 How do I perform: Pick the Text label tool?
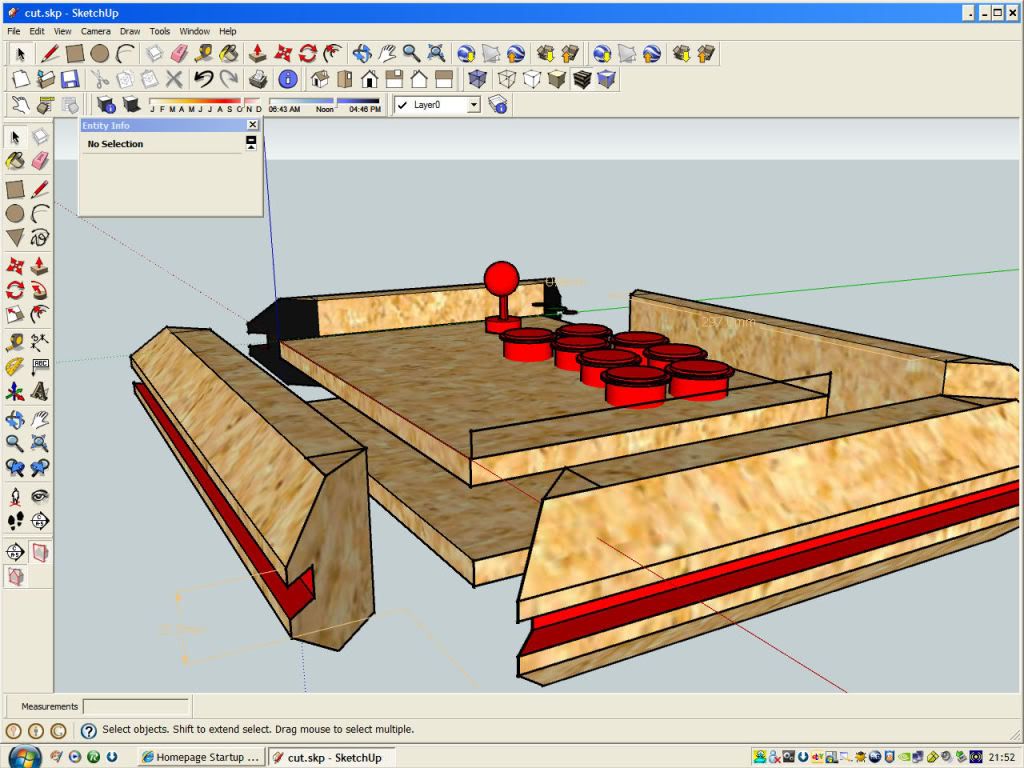coord(40,366)
